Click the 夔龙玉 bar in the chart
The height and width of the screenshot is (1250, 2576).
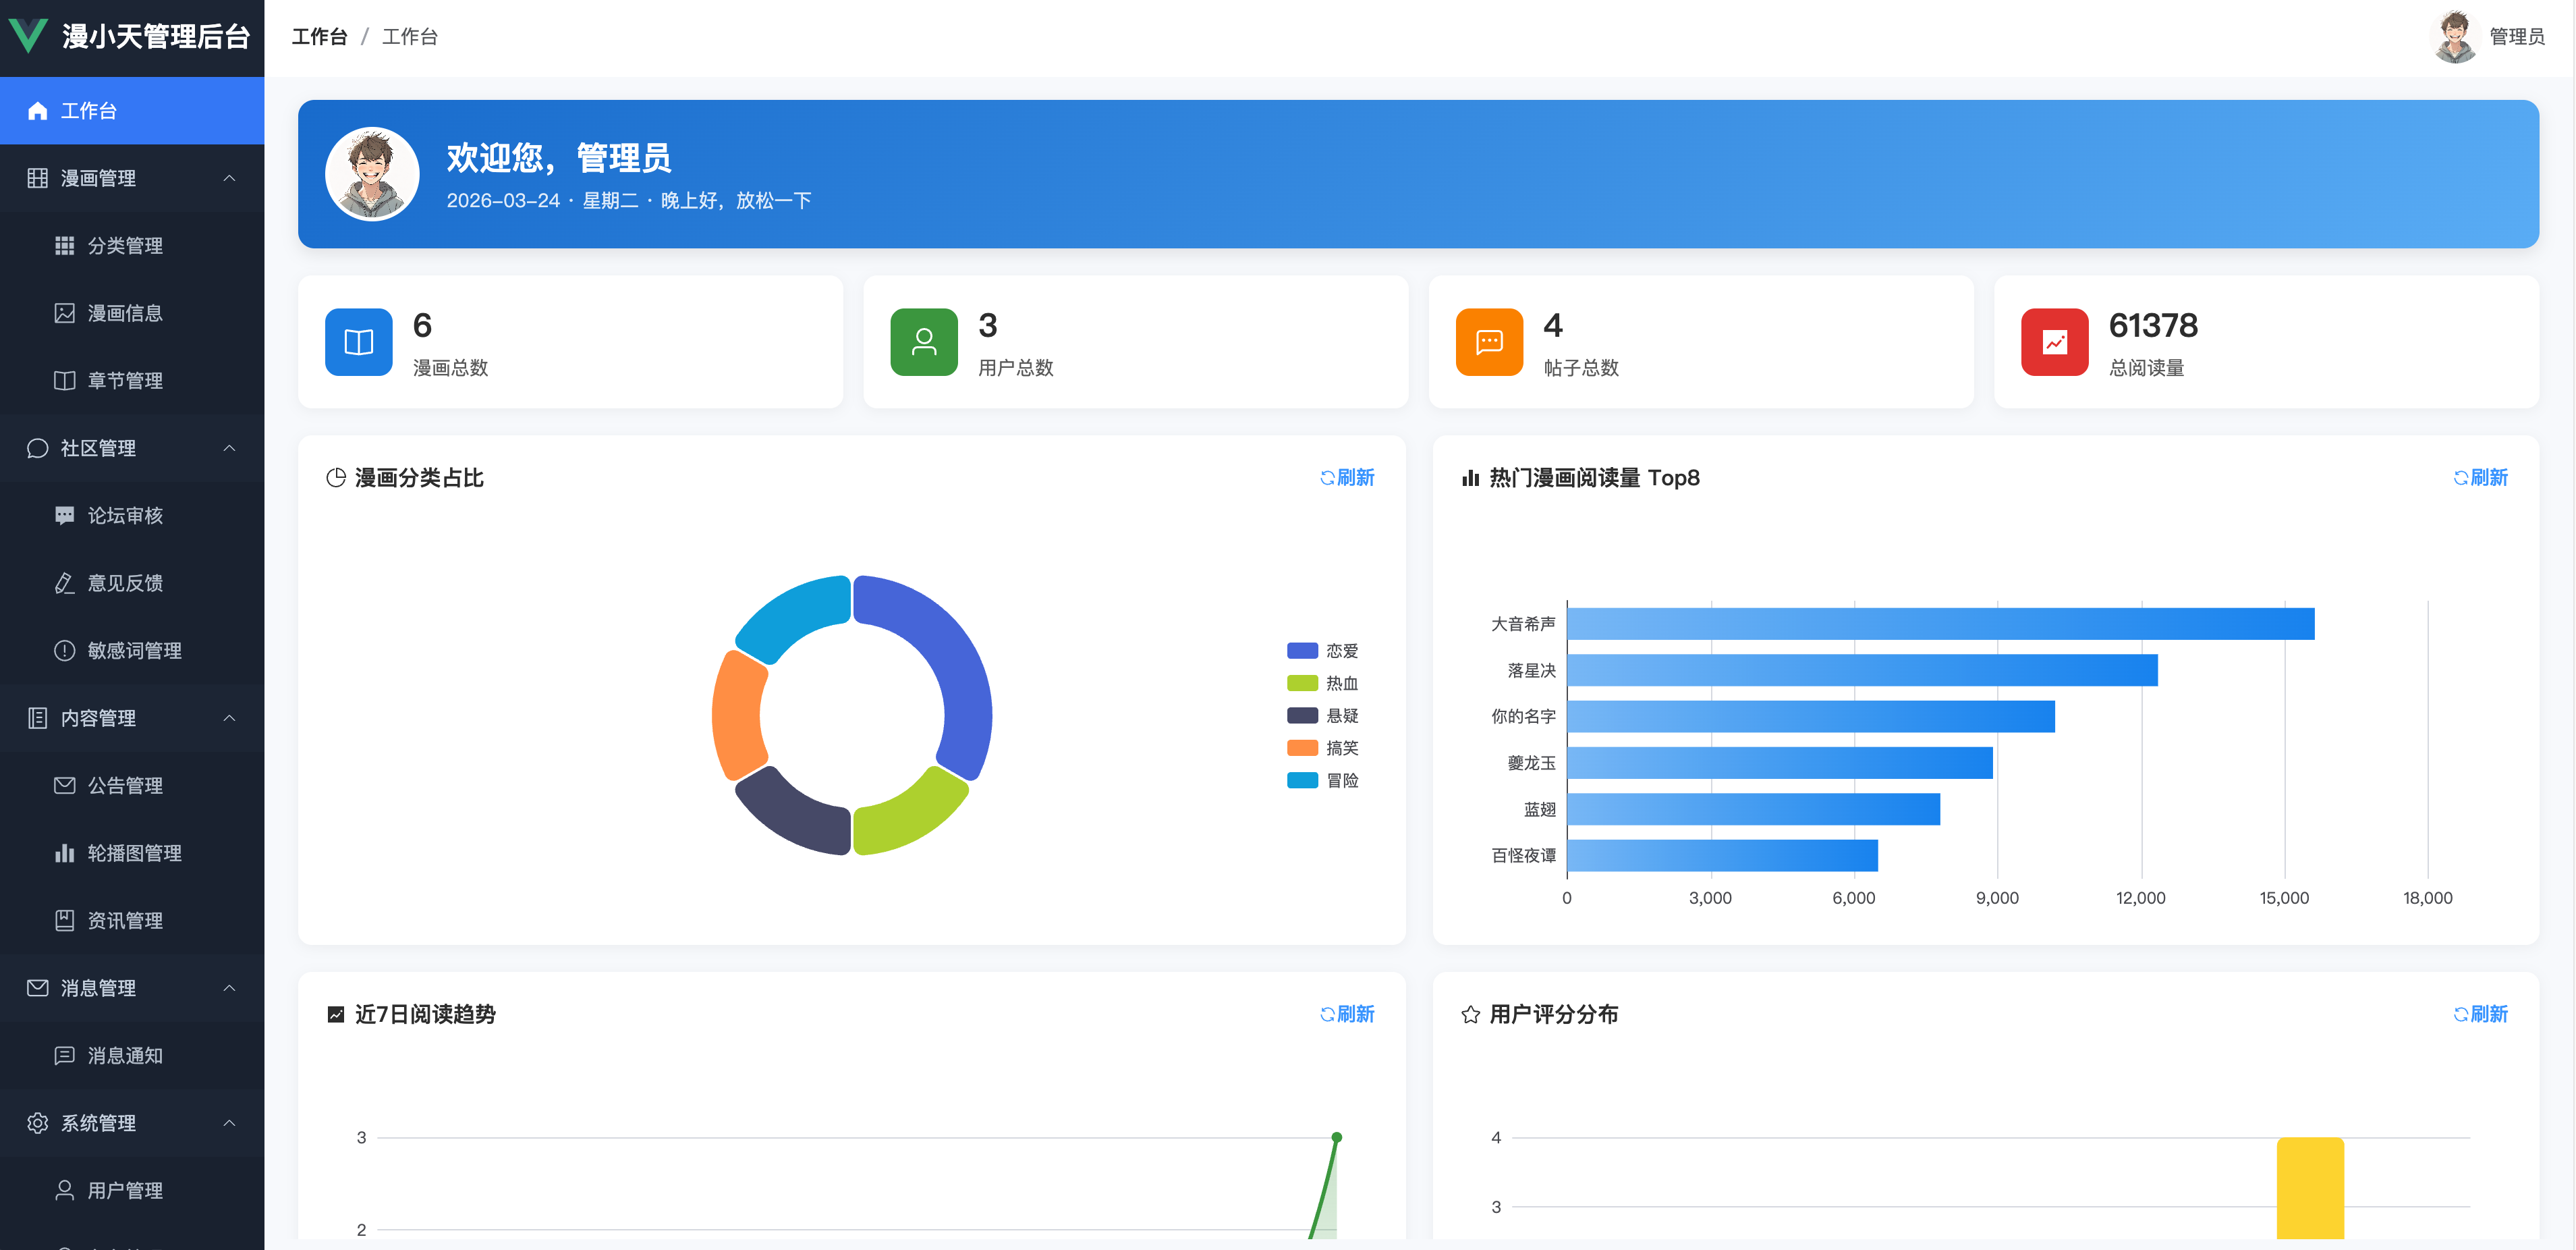(1780, 763)
